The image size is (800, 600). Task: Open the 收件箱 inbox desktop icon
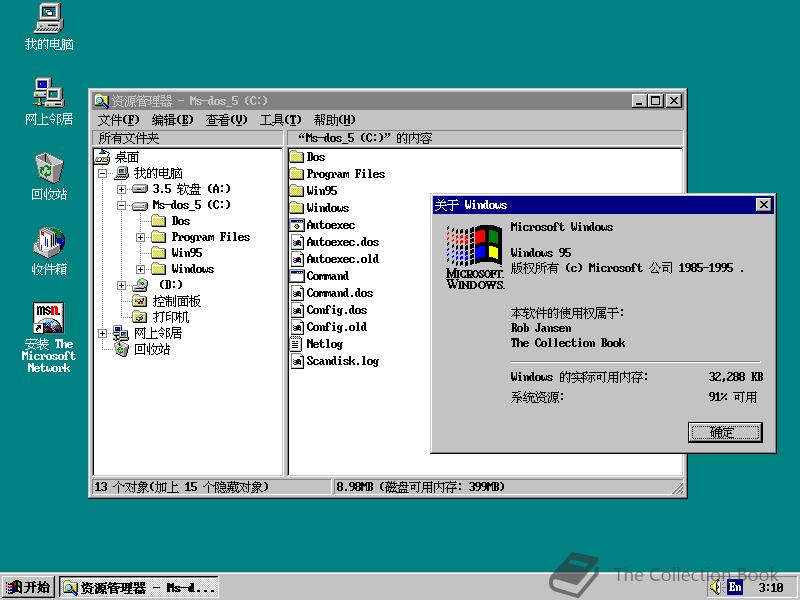[x=49, y=252]
